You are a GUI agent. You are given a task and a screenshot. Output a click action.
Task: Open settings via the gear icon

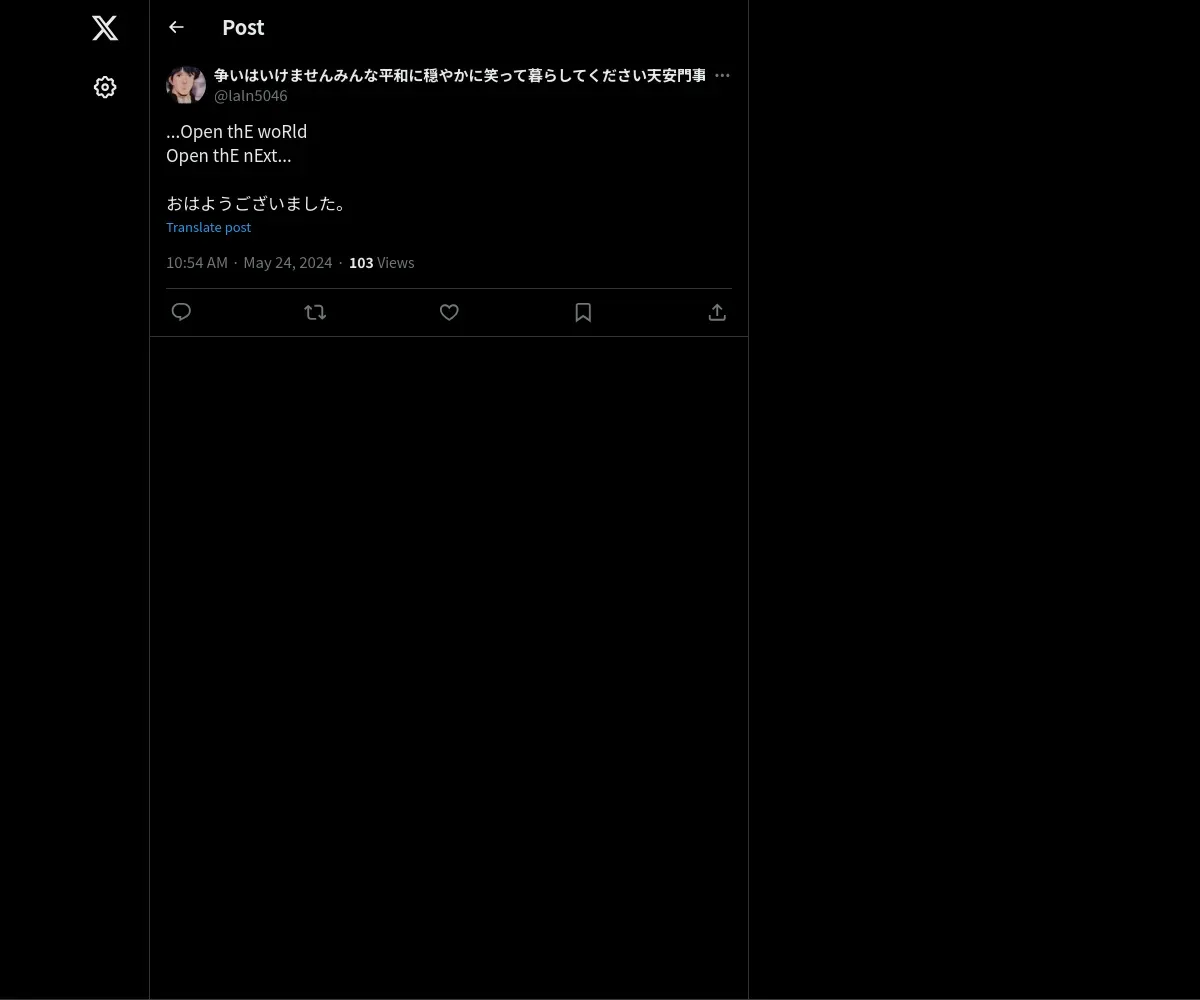105,87
